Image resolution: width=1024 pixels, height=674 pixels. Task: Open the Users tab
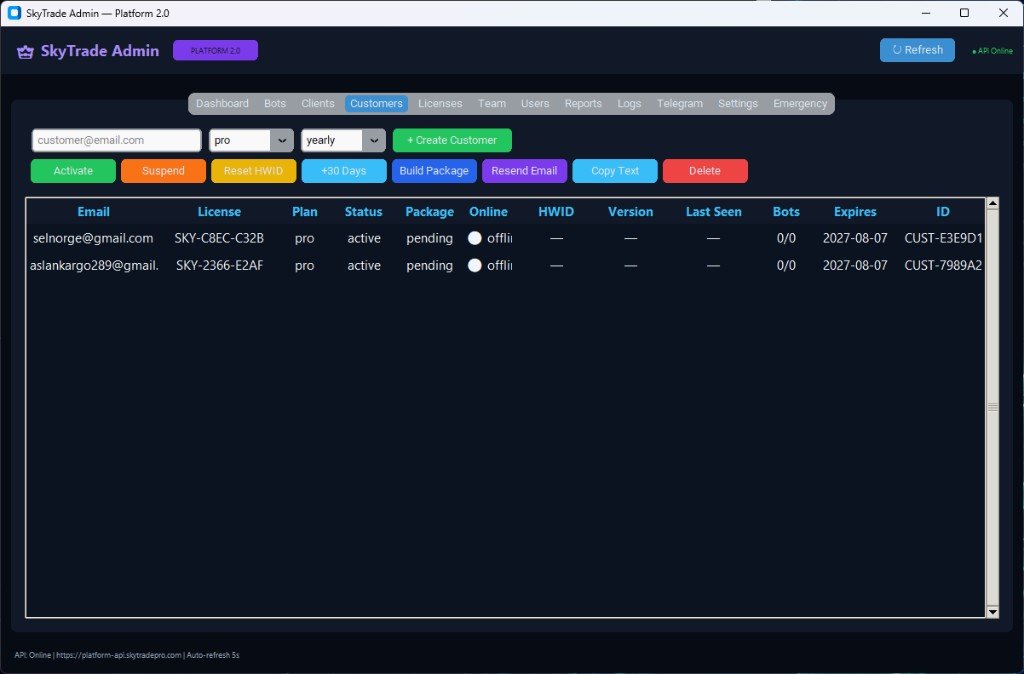535,104
